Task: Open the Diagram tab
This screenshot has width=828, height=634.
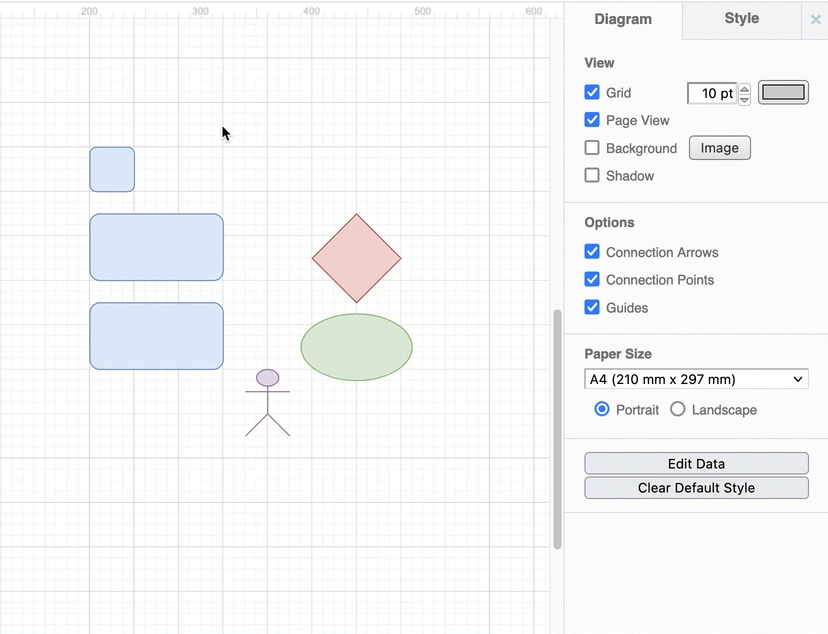Action: tap(623, 18)
